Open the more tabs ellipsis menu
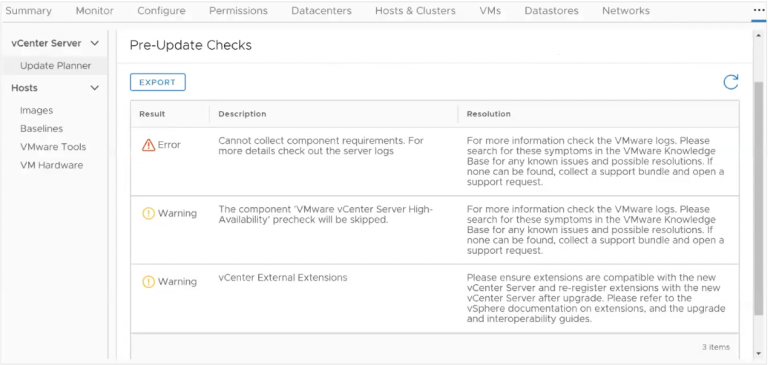This screenshot has width=768, height=365. pos(758,11)
